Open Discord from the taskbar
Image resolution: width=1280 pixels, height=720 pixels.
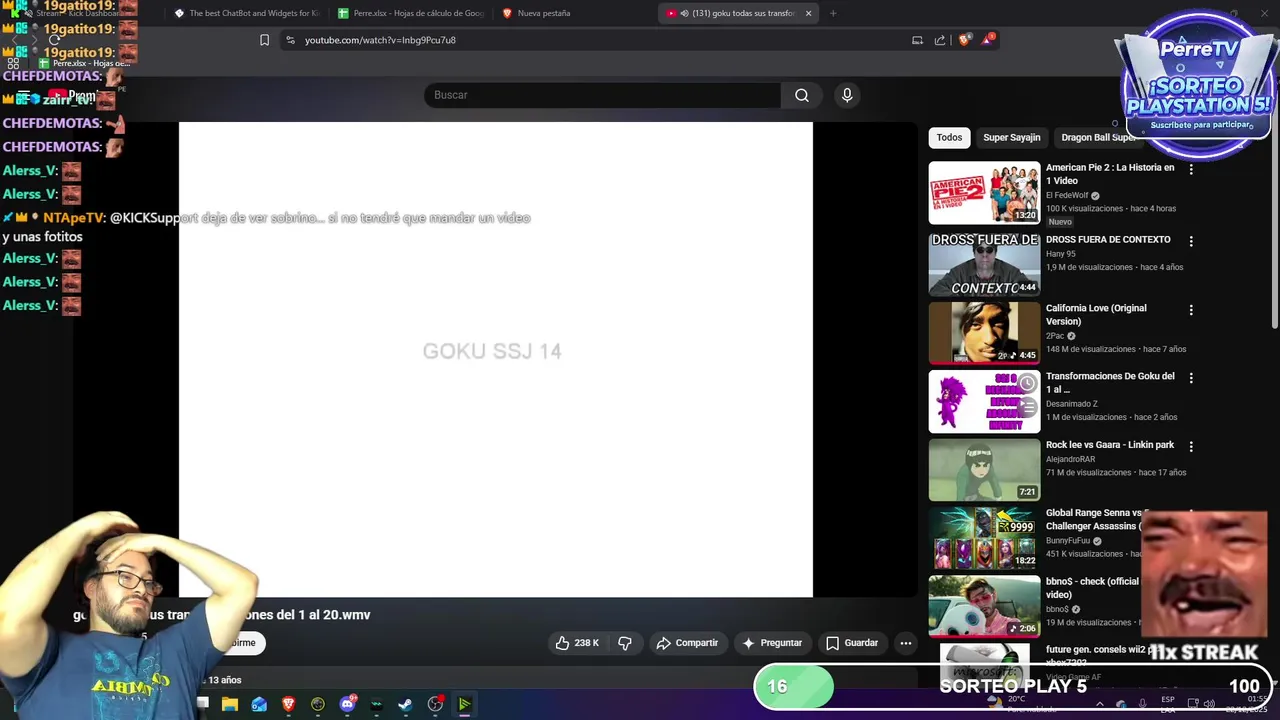[347, 704]
